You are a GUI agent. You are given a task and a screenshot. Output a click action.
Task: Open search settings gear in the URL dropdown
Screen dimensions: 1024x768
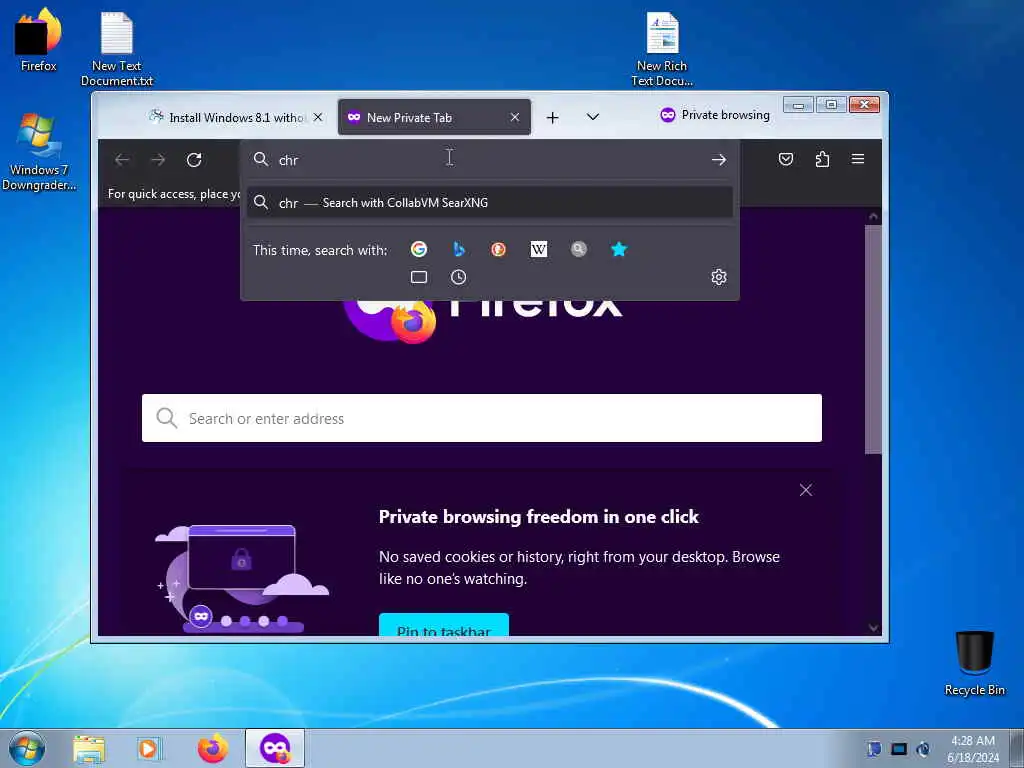tap(719, 277)
